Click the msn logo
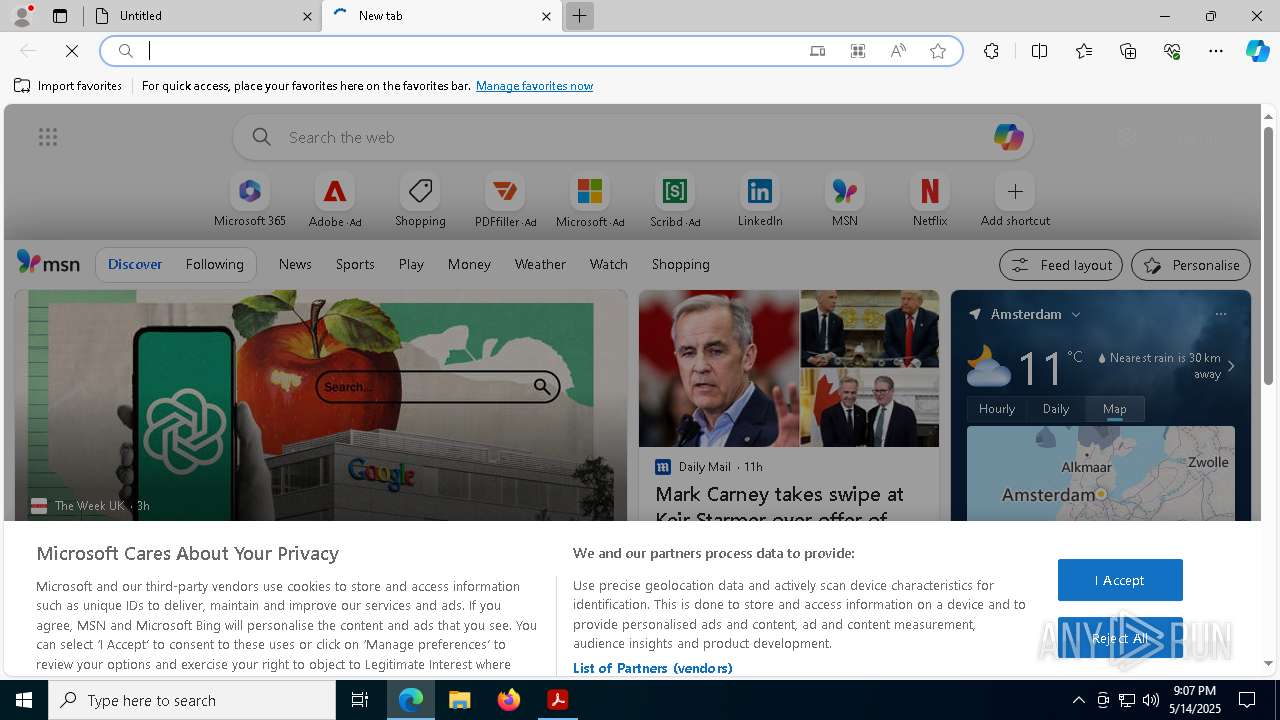Screen dimensions: 1280x720 pyautogui.click(x=48, y=263)
